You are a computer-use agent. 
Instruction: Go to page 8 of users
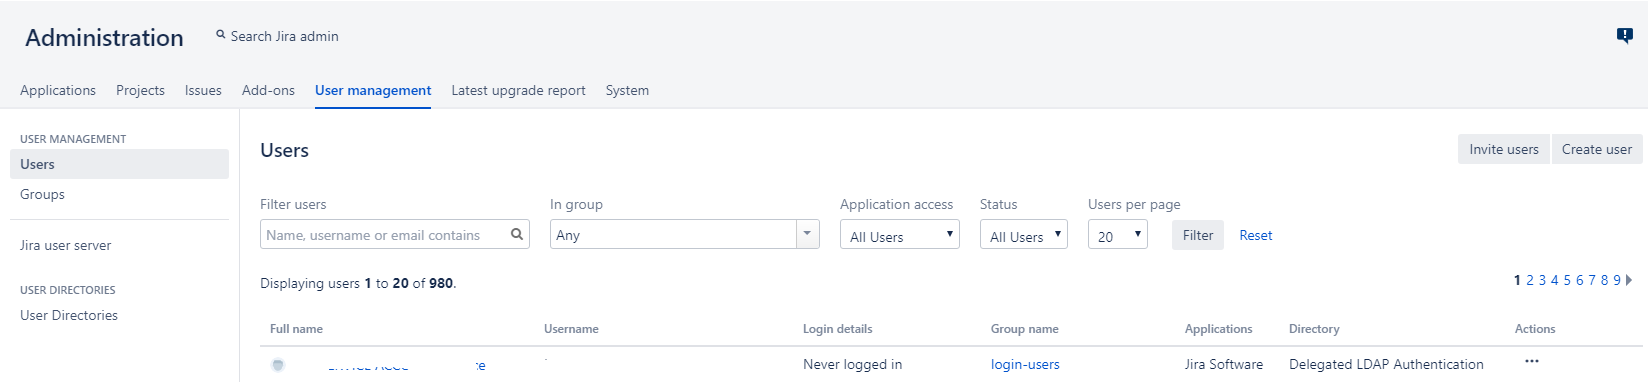tap(1605, 281)
